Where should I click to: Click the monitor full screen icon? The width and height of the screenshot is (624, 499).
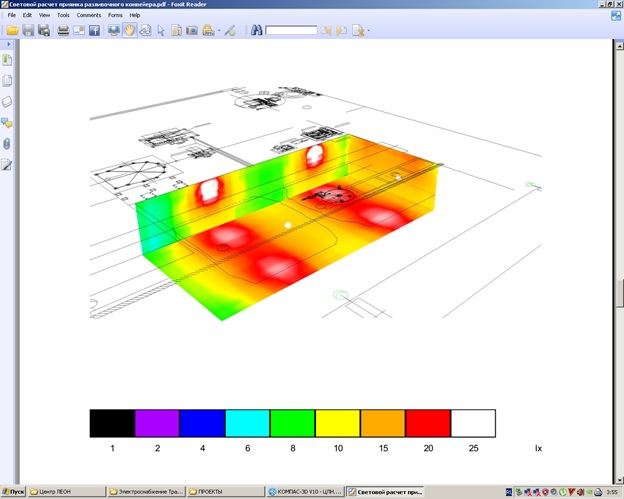[114, 30]
